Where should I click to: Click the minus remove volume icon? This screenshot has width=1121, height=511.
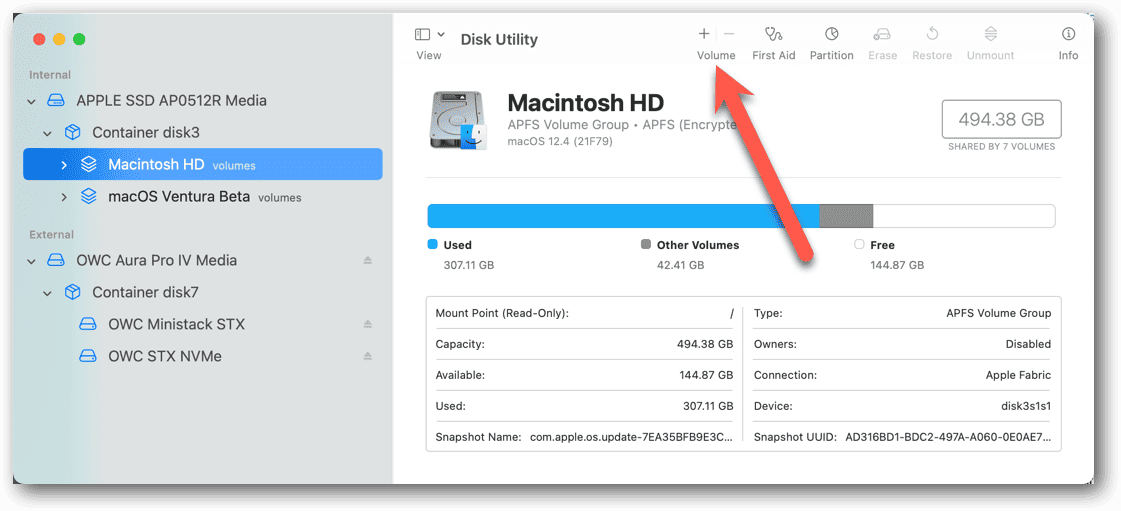[729, 34]
